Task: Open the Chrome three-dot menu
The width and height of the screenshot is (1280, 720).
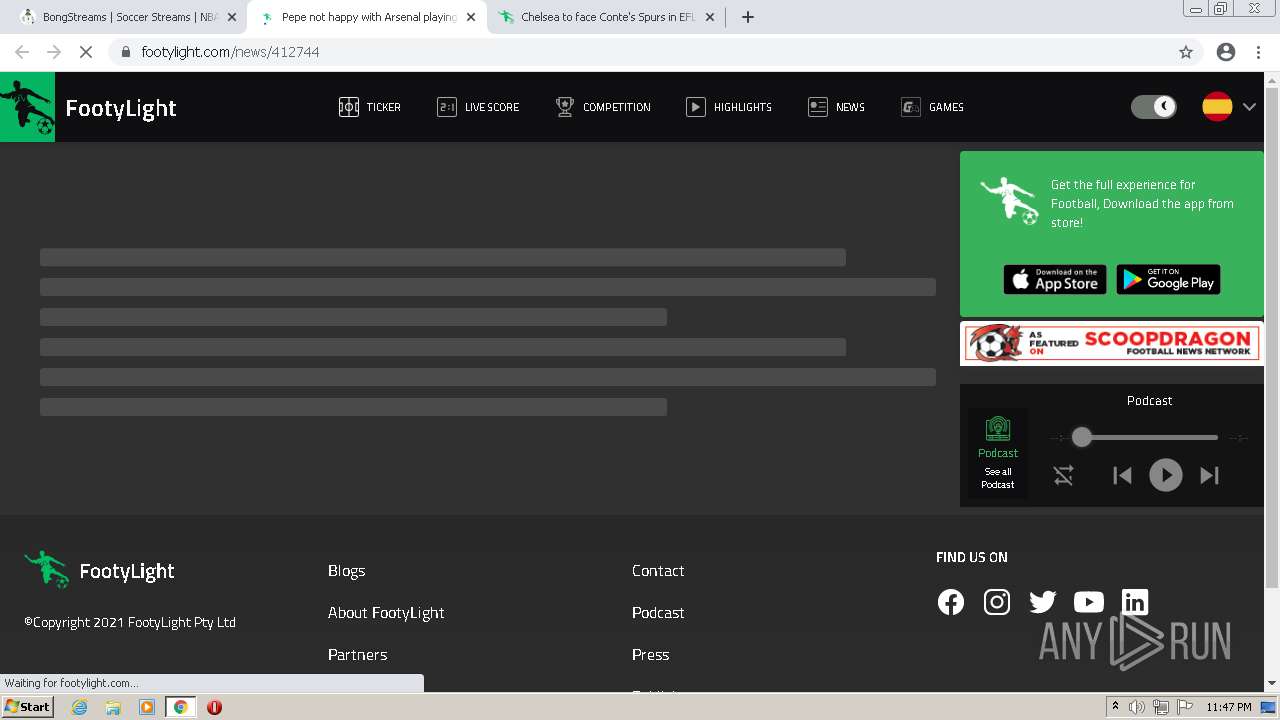Action: tap(1259, 52)
